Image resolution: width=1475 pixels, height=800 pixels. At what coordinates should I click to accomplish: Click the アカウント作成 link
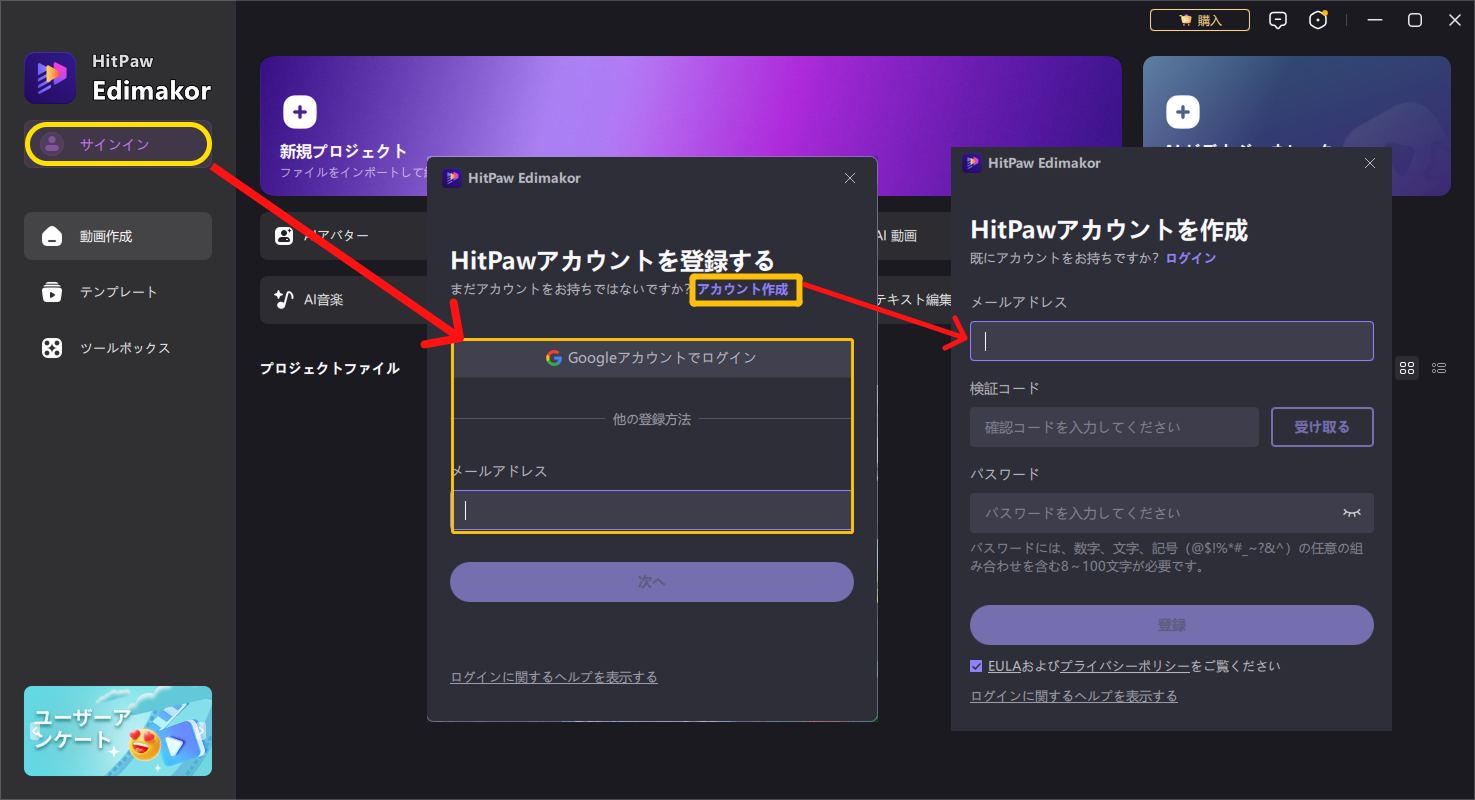pos(745,290)
